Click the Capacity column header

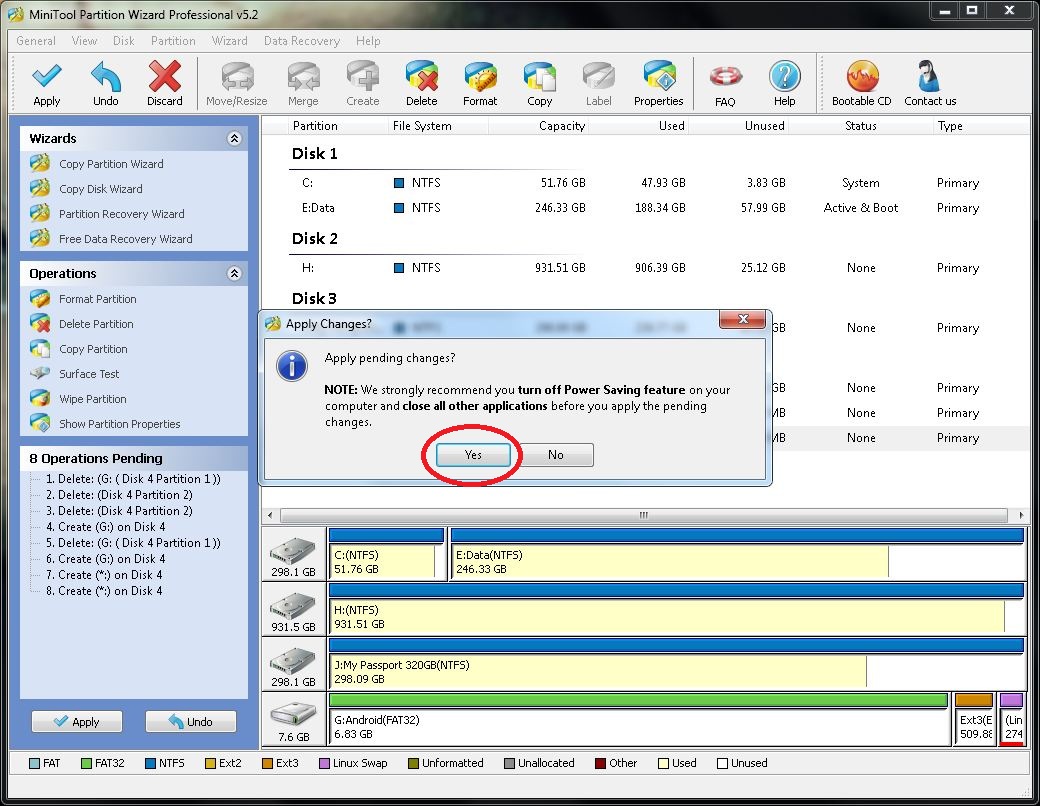562,126
